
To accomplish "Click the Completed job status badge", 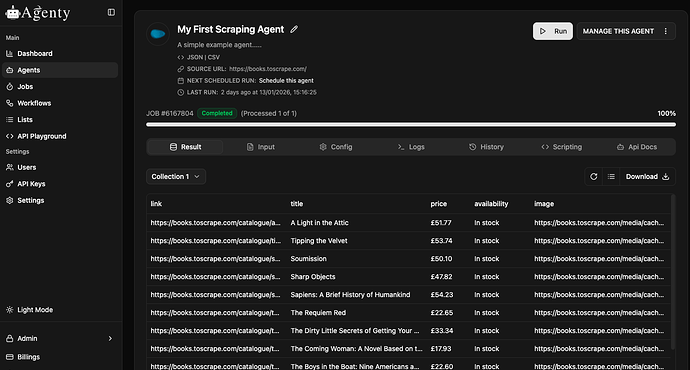I will pyautogui.click(x=217, y=113).
